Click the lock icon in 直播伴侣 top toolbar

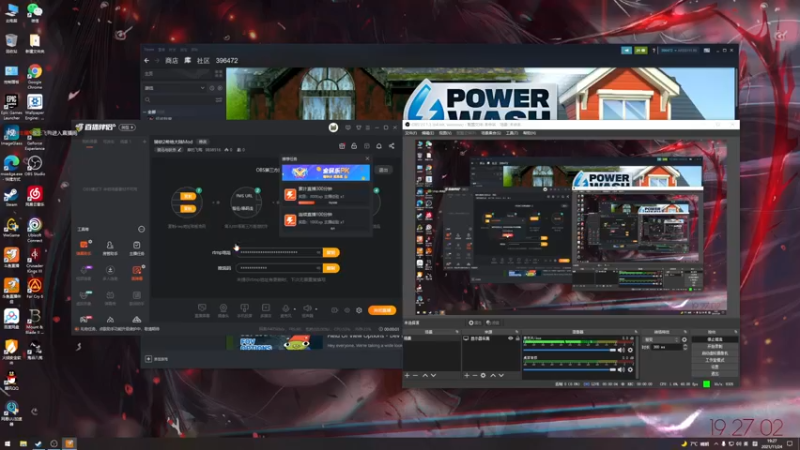coord(354,146)
